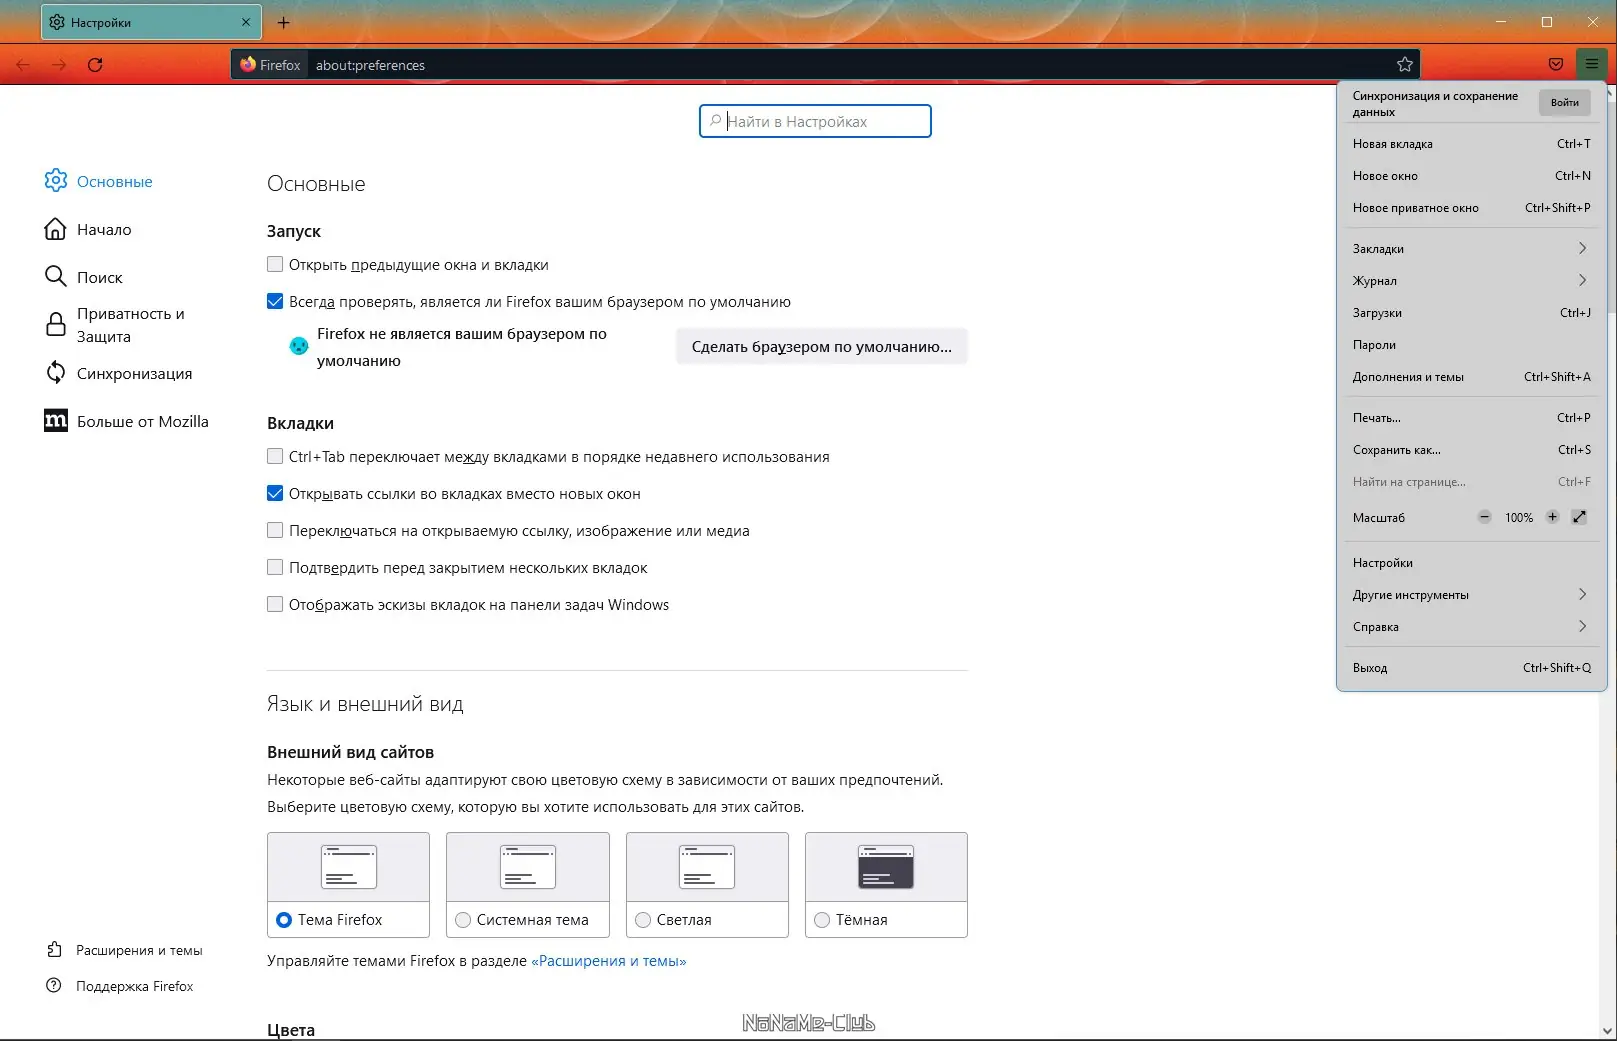
Task: Click the Системная тема preview thumbnail
Action: point(528,867)
